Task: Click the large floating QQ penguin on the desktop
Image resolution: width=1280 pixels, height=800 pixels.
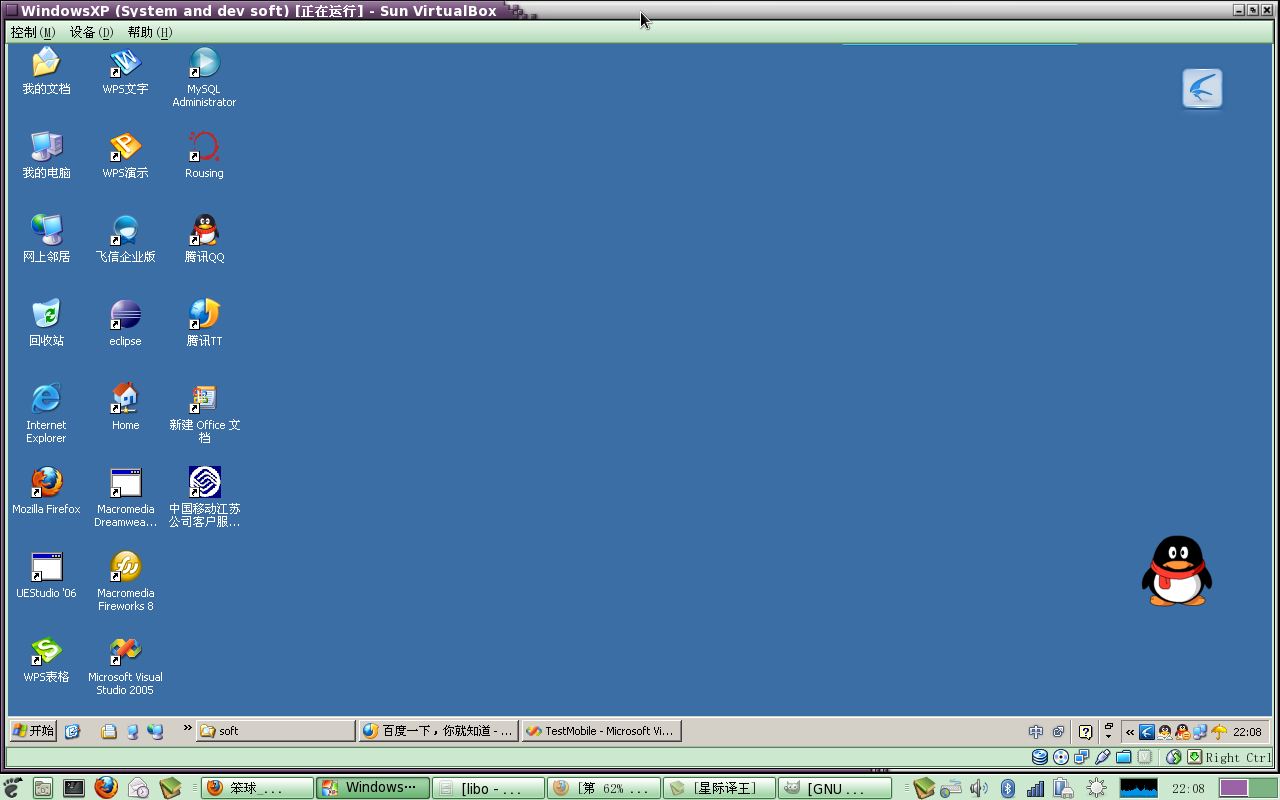Action: tap(1177, 571)
